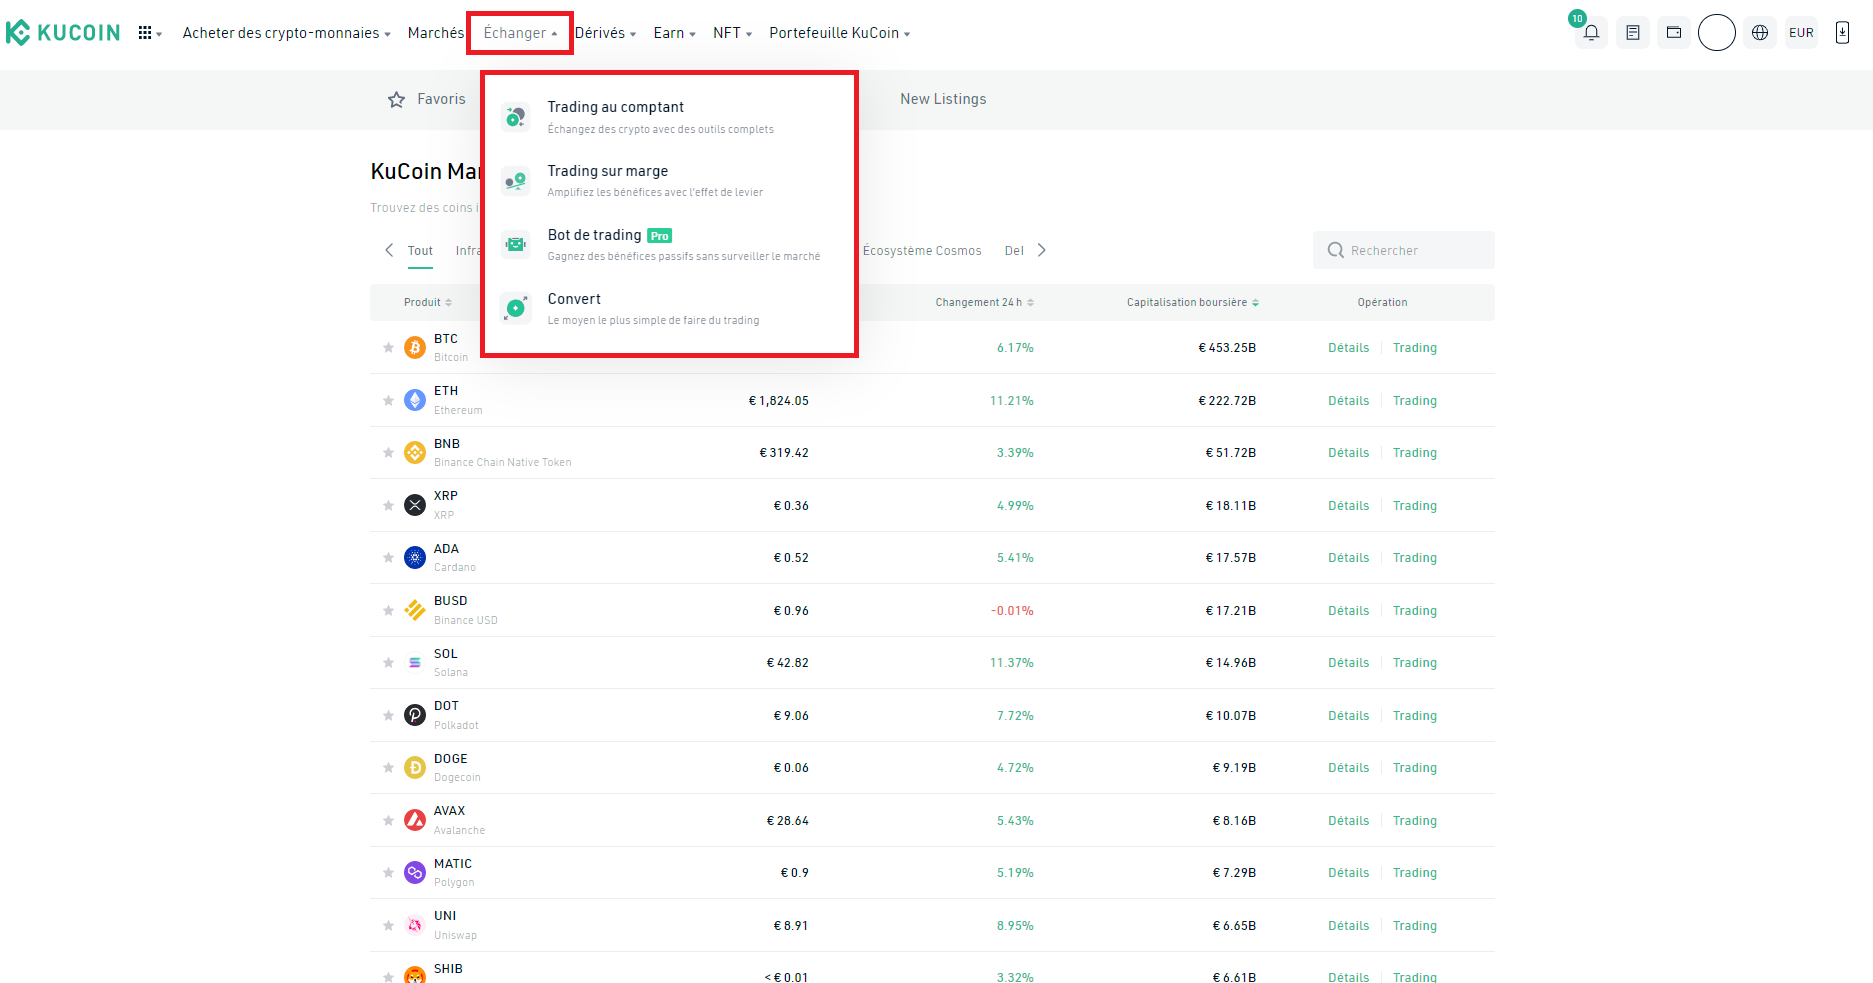The image size is (1873, 983).
Task: Open the orders document icon
Action: [1633, 33]
